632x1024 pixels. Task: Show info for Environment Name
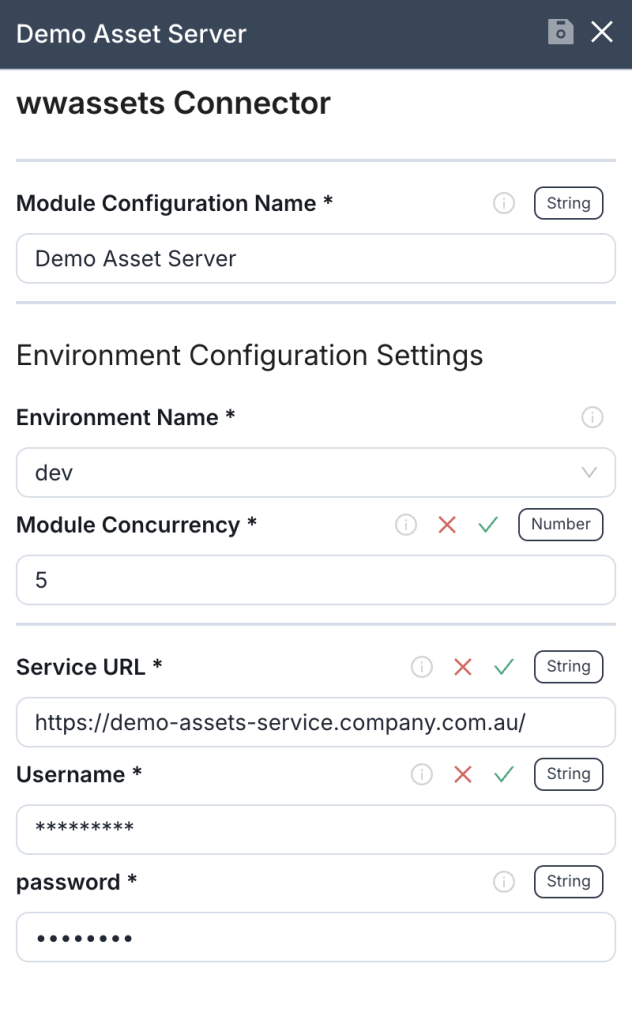coord(592,417)
